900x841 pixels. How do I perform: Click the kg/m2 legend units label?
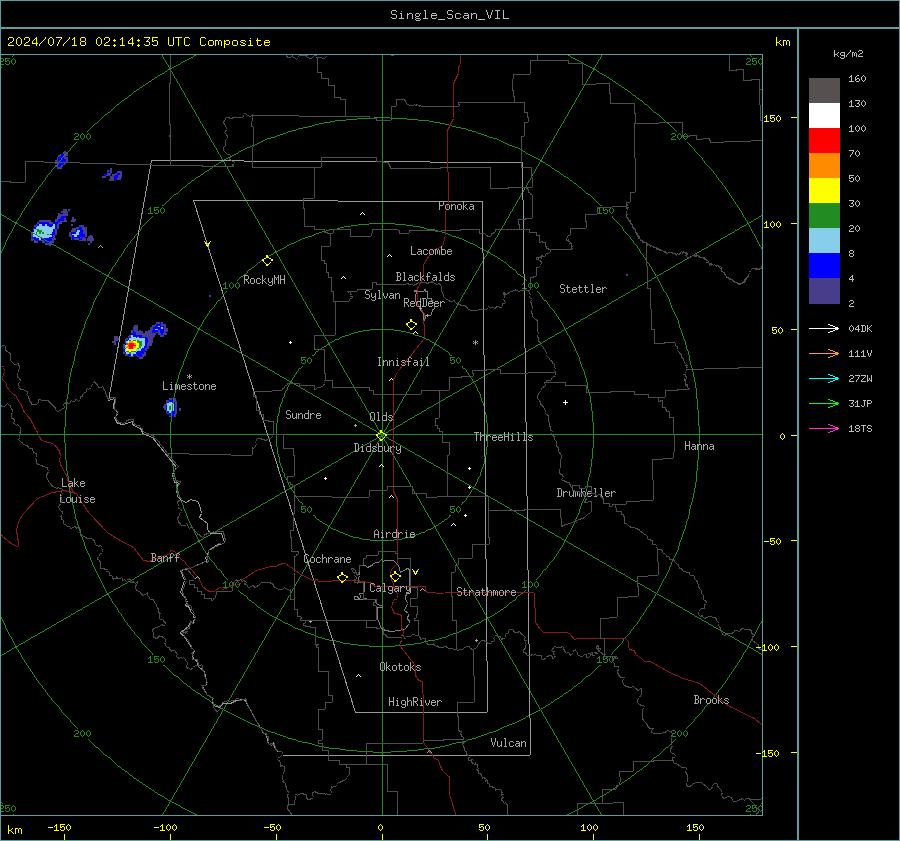pos(848,54)
